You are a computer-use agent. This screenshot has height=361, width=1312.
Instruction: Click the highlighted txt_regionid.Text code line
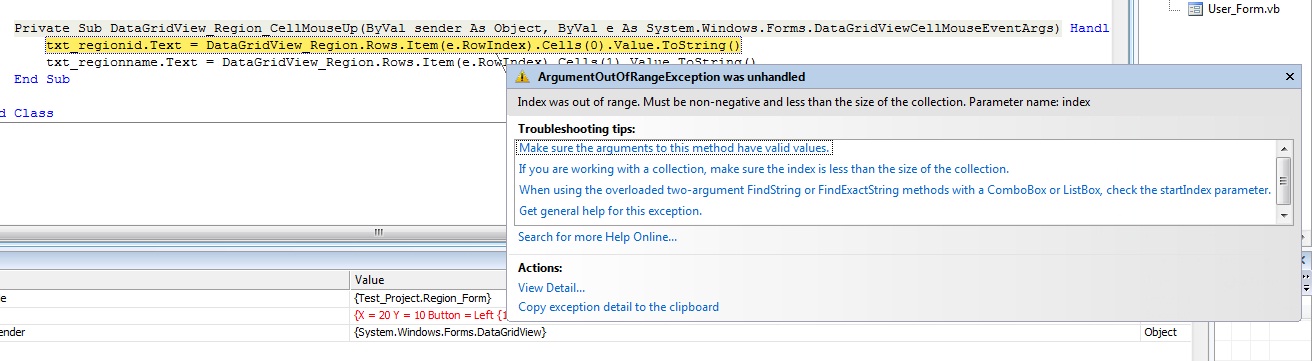click(393, 46)
